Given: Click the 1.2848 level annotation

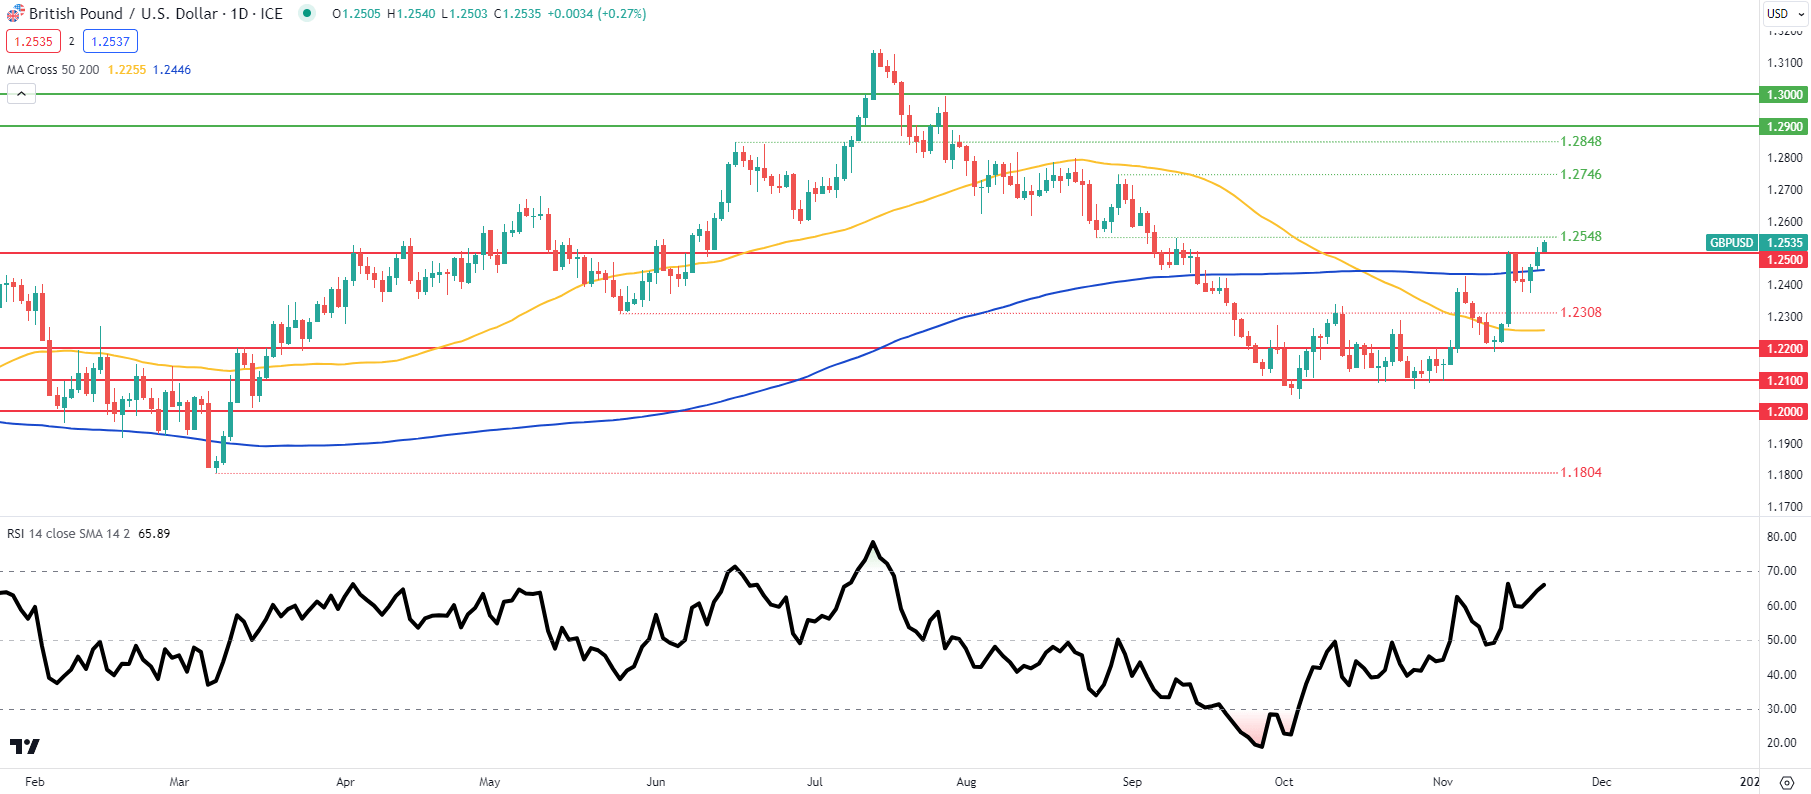Looking at the screenshot, I should point(1581,142).
